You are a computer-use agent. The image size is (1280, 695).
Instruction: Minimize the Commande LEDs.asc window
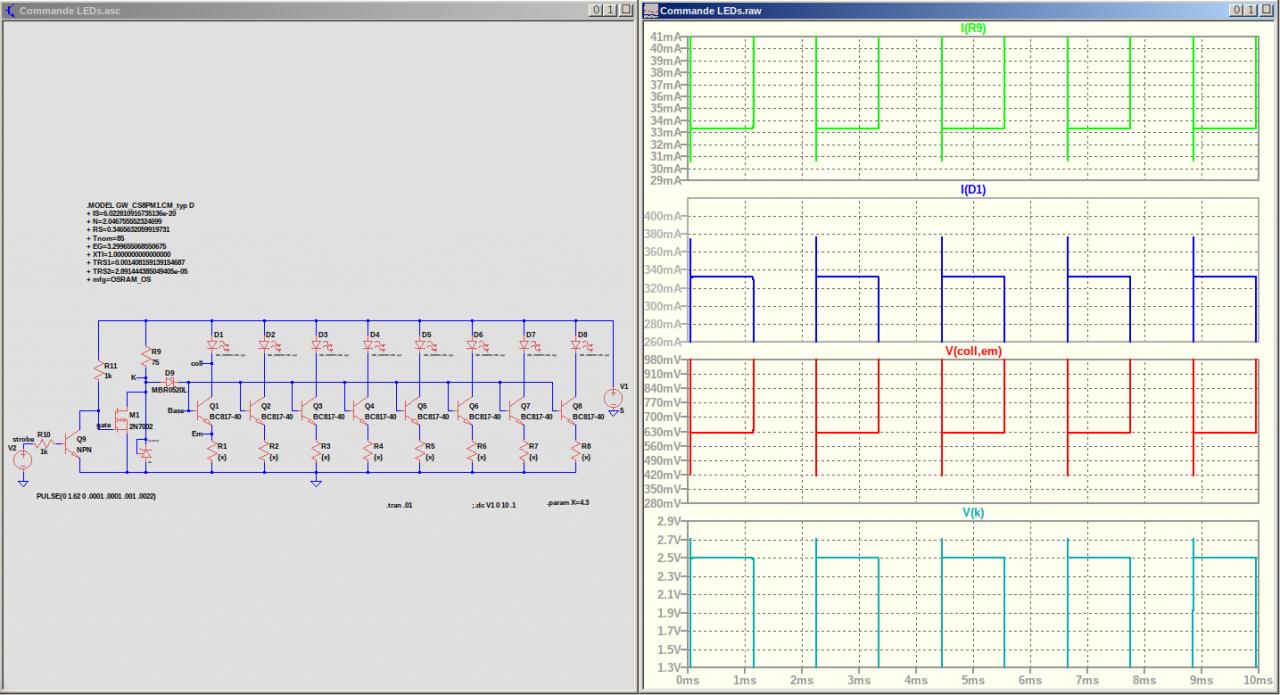(595, 10)
